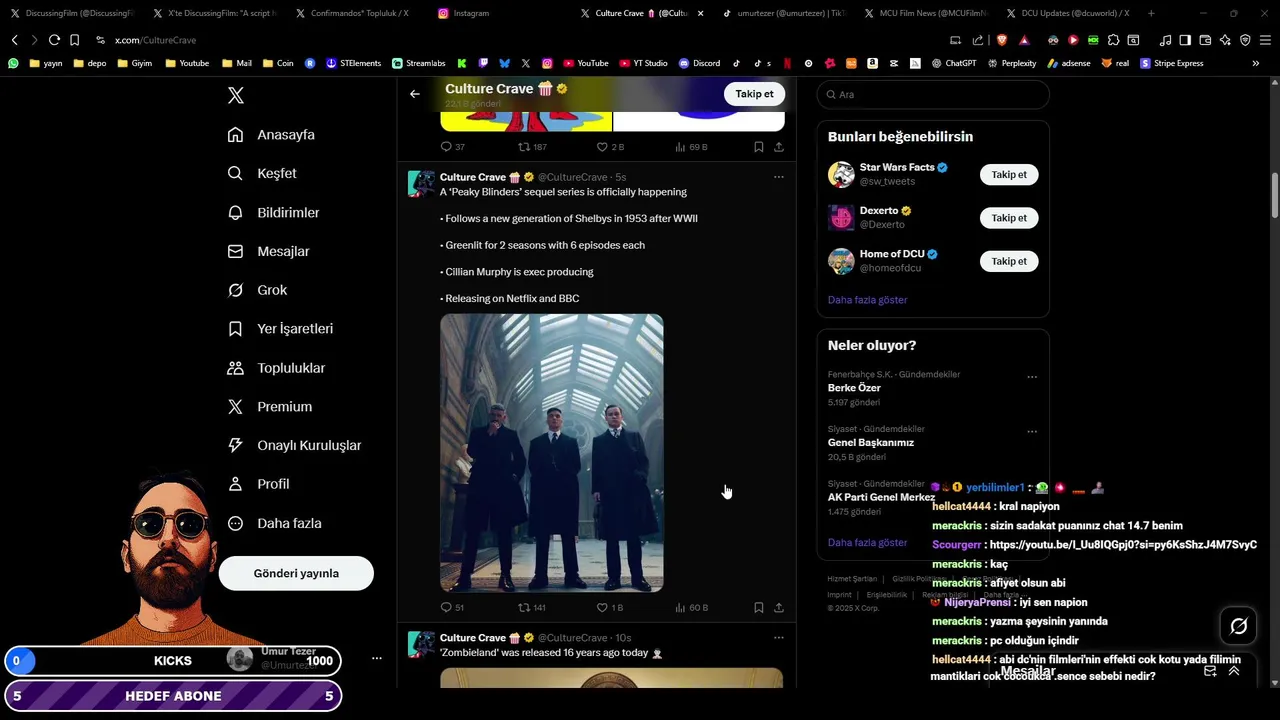Bookmark this page in the address bar
Image resolution: width=1280 pixels, height=720 pixels.
click(75, 40)
